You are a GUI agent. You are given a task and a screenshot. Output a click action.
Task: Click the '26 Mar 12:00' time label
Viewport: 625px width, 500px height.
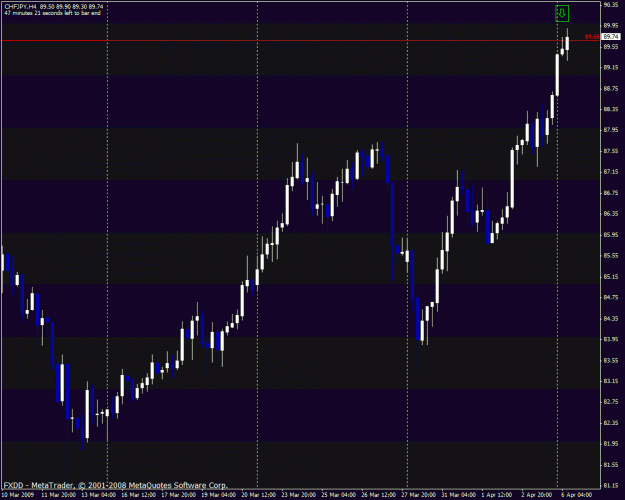pos(378,495)
